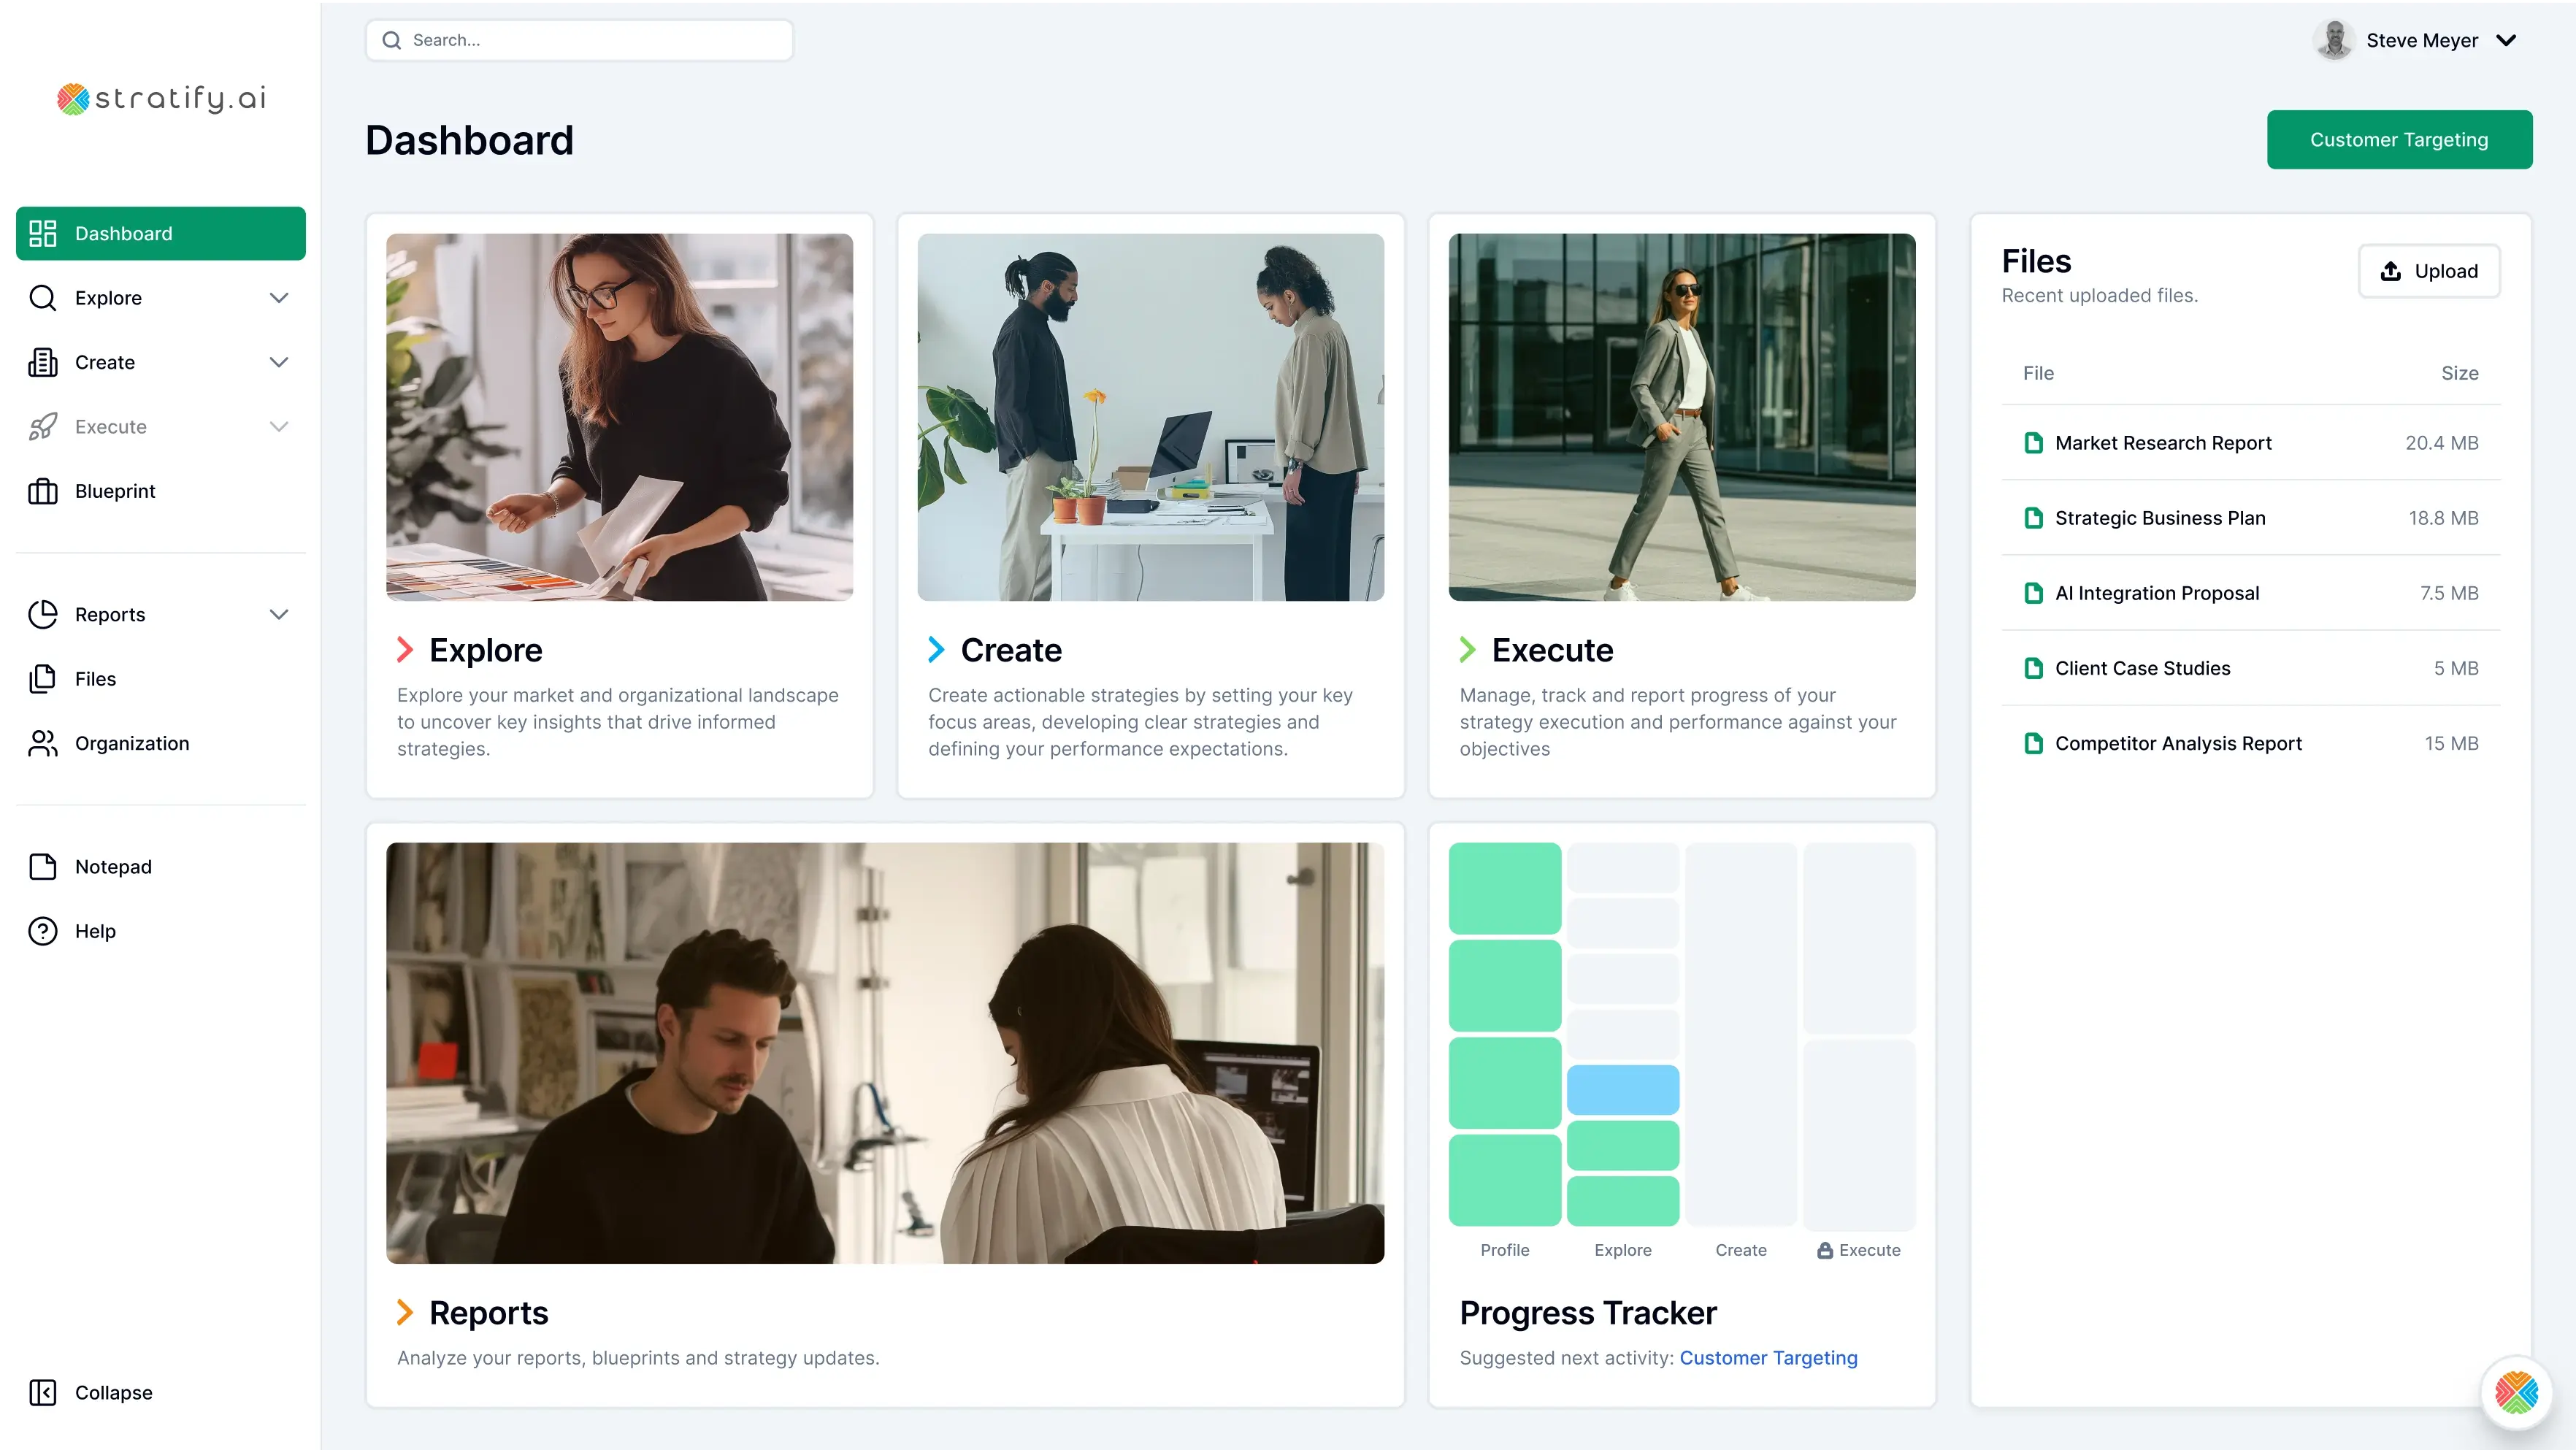Open the floating stratify assistant icon
Viewport: 2576px width, 1450px height.
(x=2516, y=1392)
